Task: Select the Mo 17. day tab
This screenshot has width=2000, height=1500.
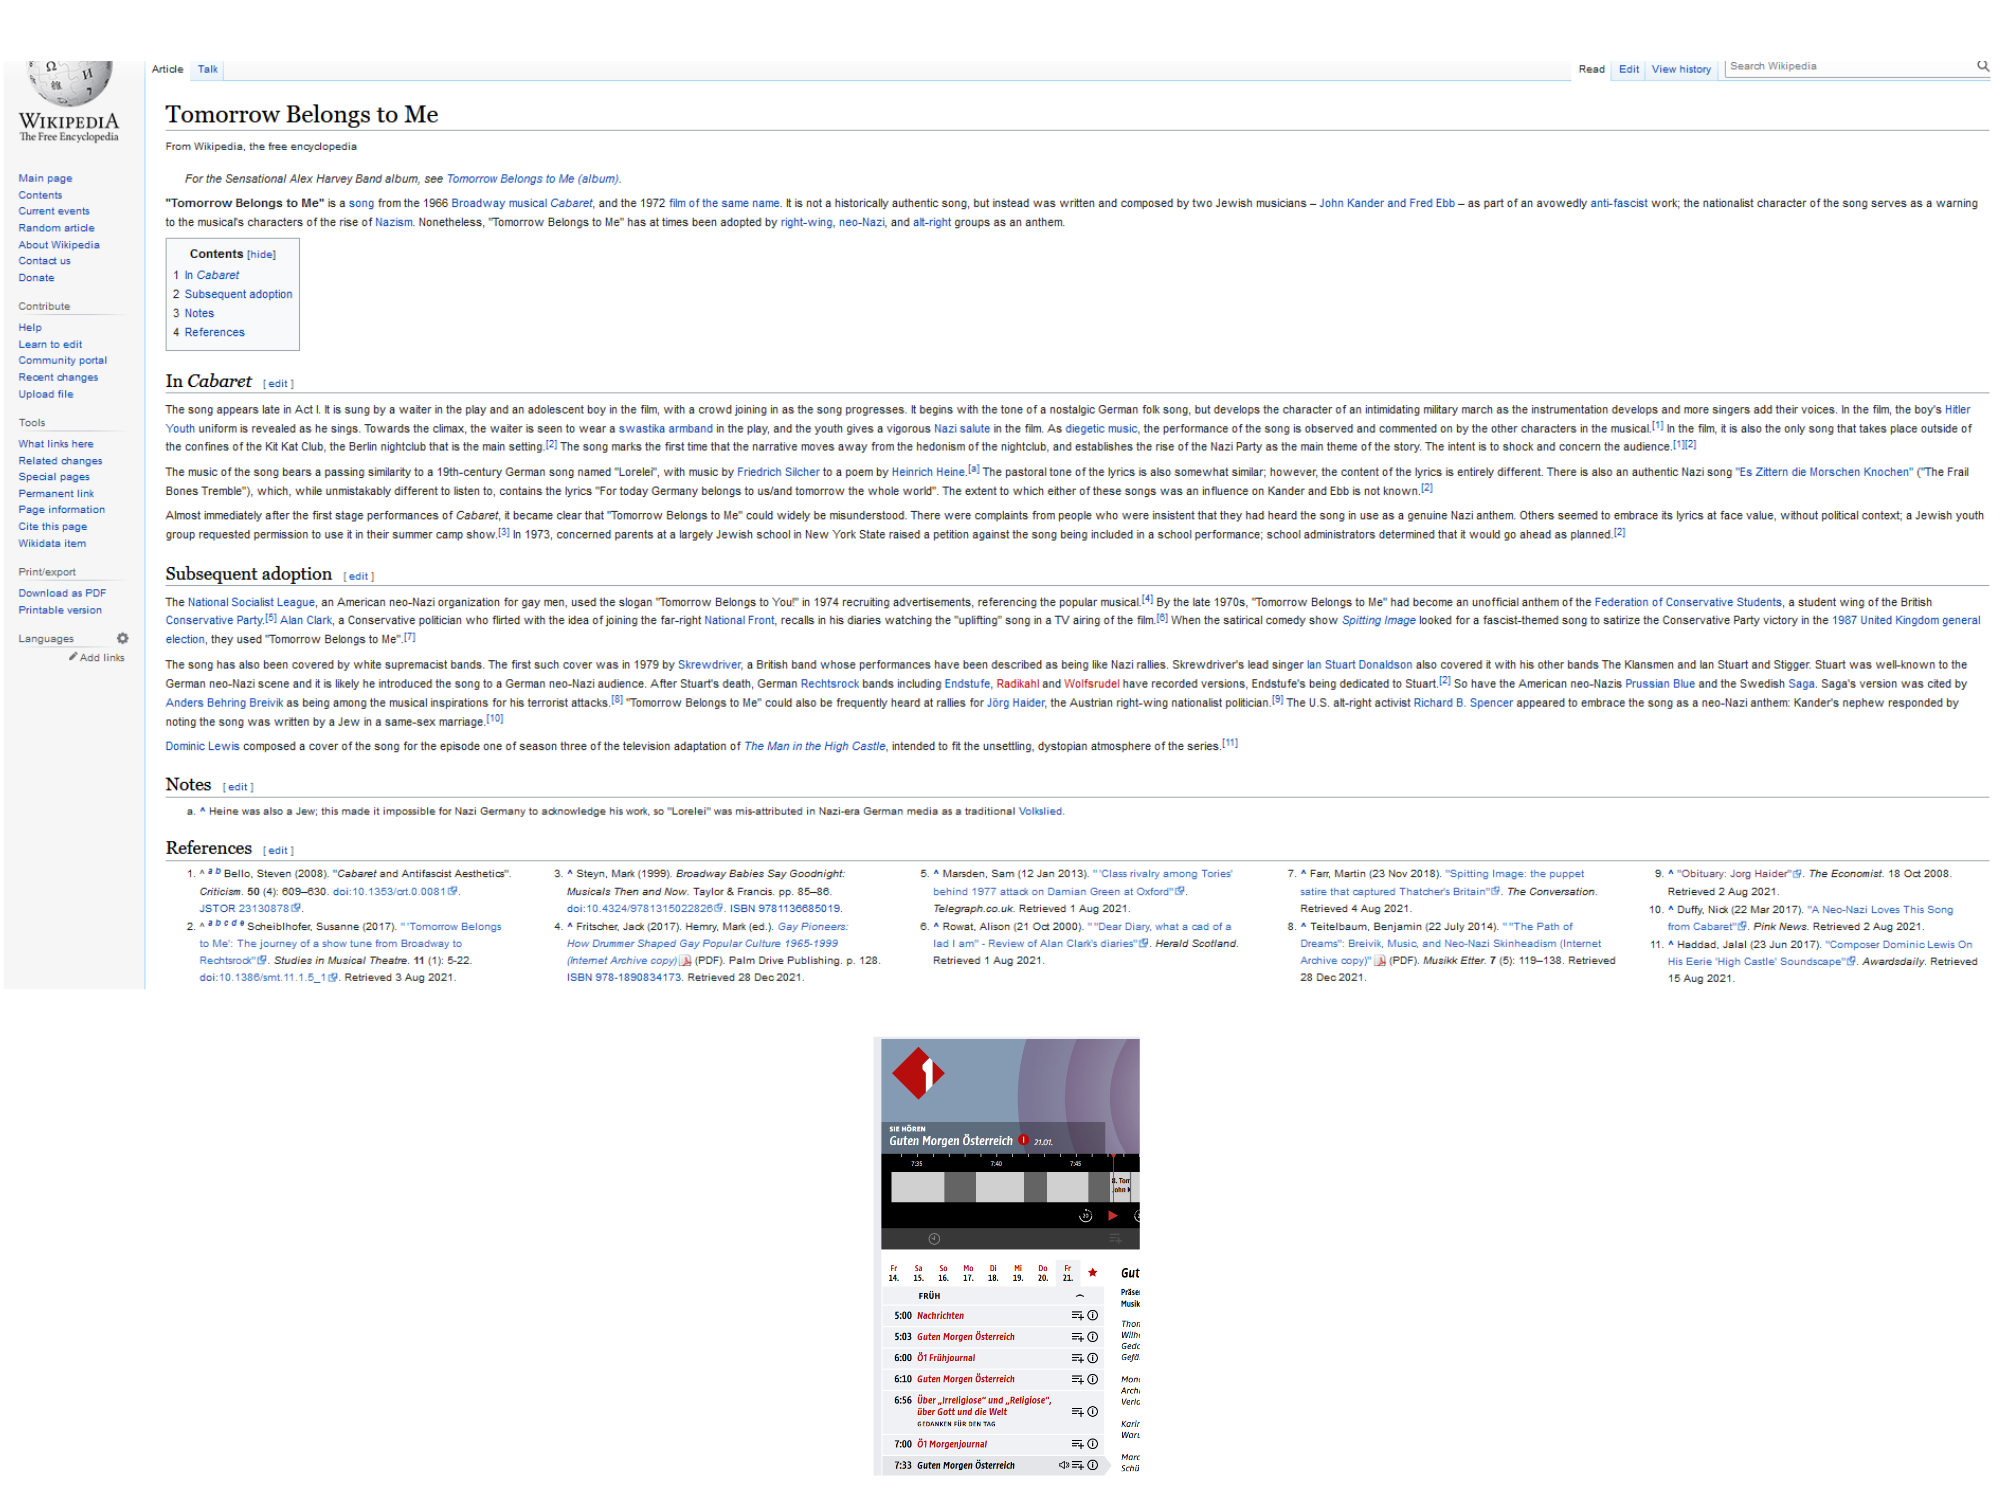Action: (968, 1273)
